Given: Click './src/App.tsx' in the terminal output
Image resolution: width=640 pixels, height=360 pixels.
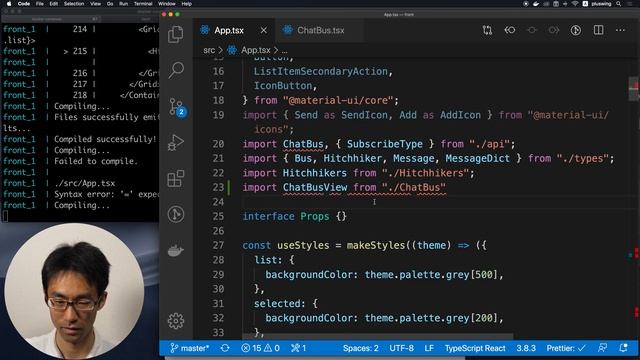Looking at the screenshot, I should point(84,183).
